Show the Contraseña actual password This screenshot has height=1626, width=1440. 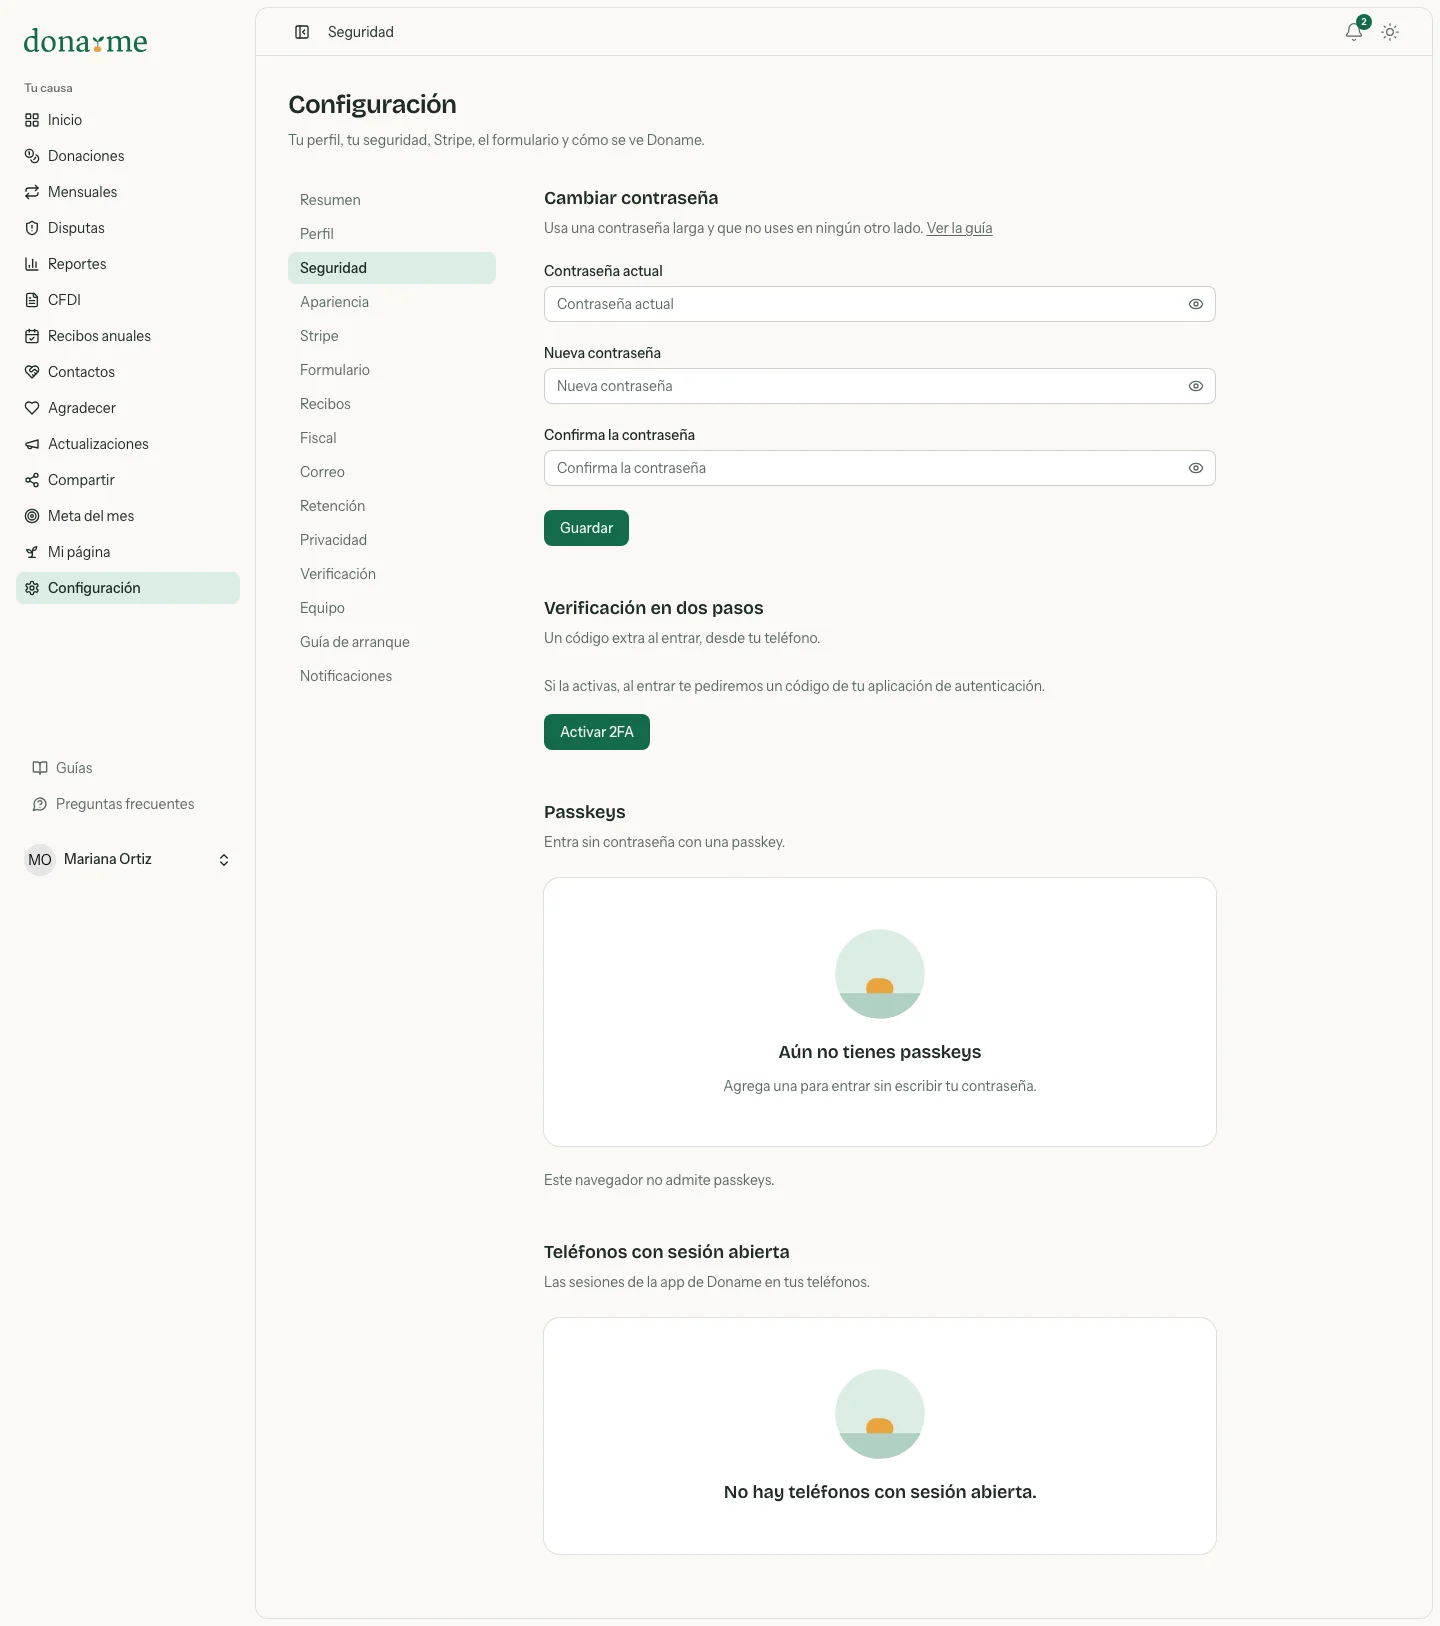(1195, 304)
